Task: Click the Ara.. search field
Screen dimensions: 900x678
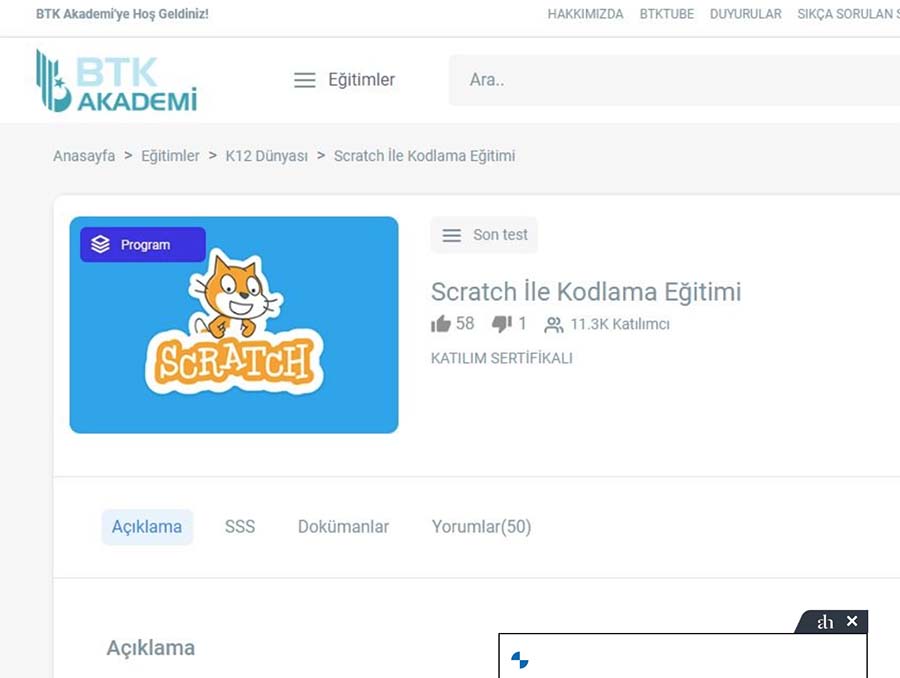Action: click(674, 80)
